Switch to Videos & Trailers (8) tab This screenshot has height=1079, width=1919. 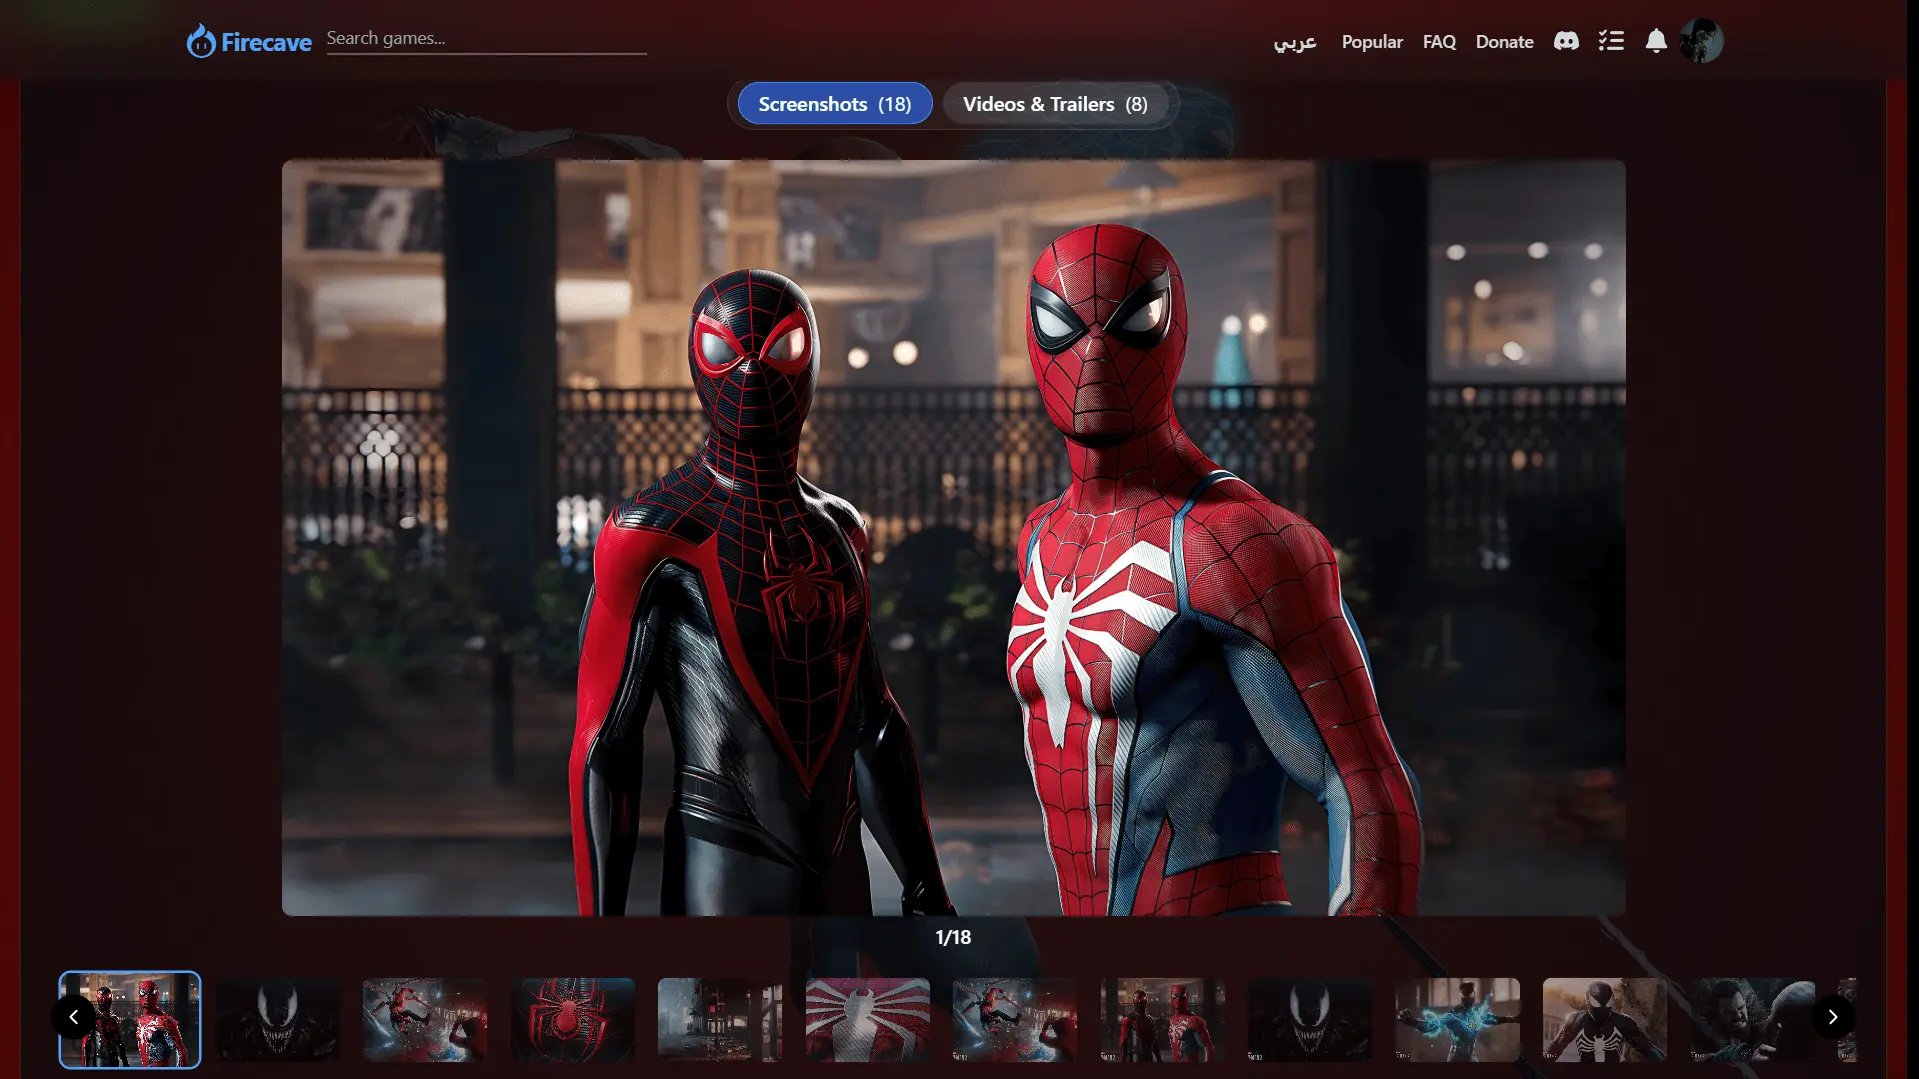[x=1055, y=104]
